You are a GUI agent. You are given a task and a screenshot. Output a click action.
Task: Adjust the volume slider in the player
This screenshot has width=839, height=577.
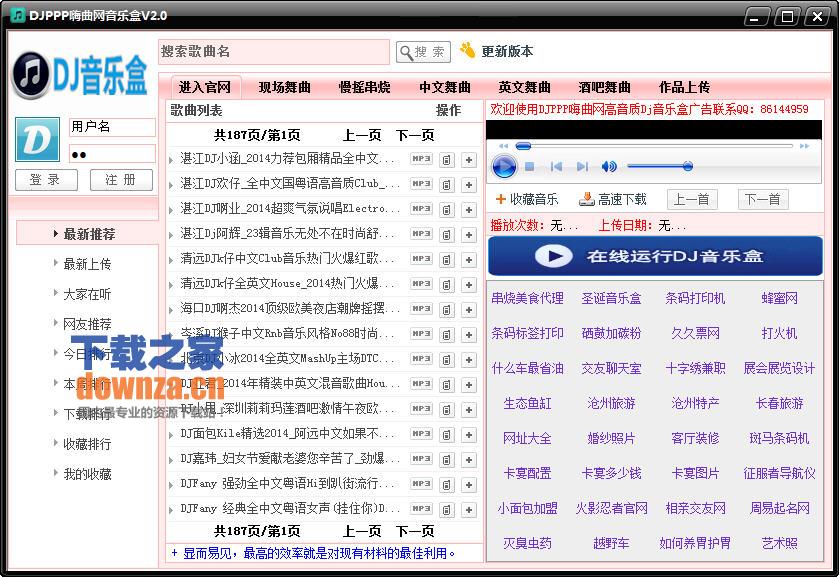click(x=660, y=166)
